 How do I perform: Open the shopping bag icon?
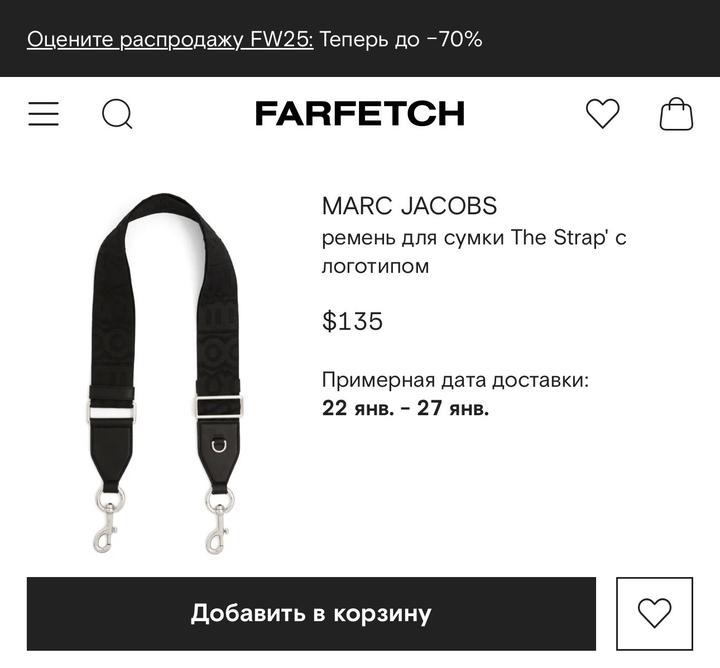point(676,113)
